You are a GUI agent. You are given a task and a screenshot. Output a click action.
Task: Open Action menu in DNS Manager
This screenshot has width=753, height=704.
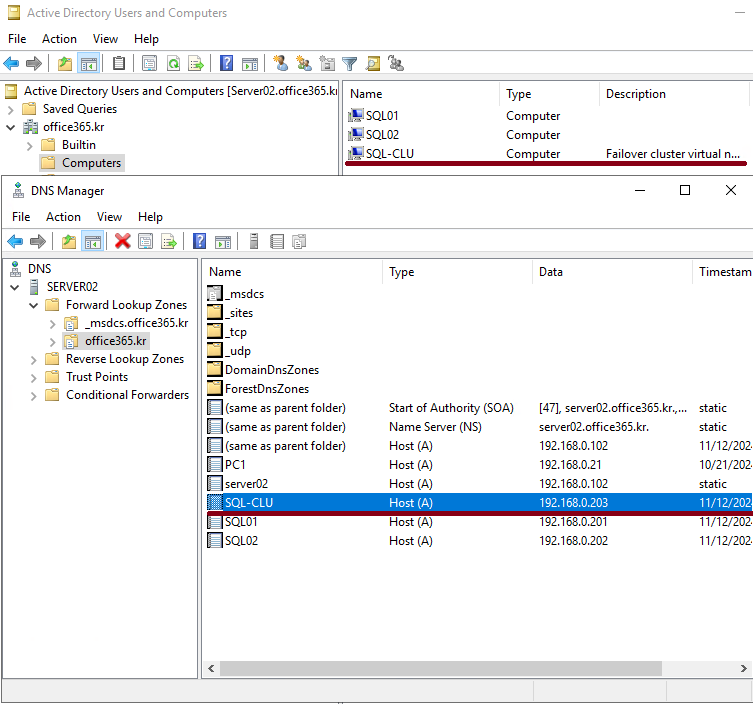pyautogui.click(x=63, y=217)
